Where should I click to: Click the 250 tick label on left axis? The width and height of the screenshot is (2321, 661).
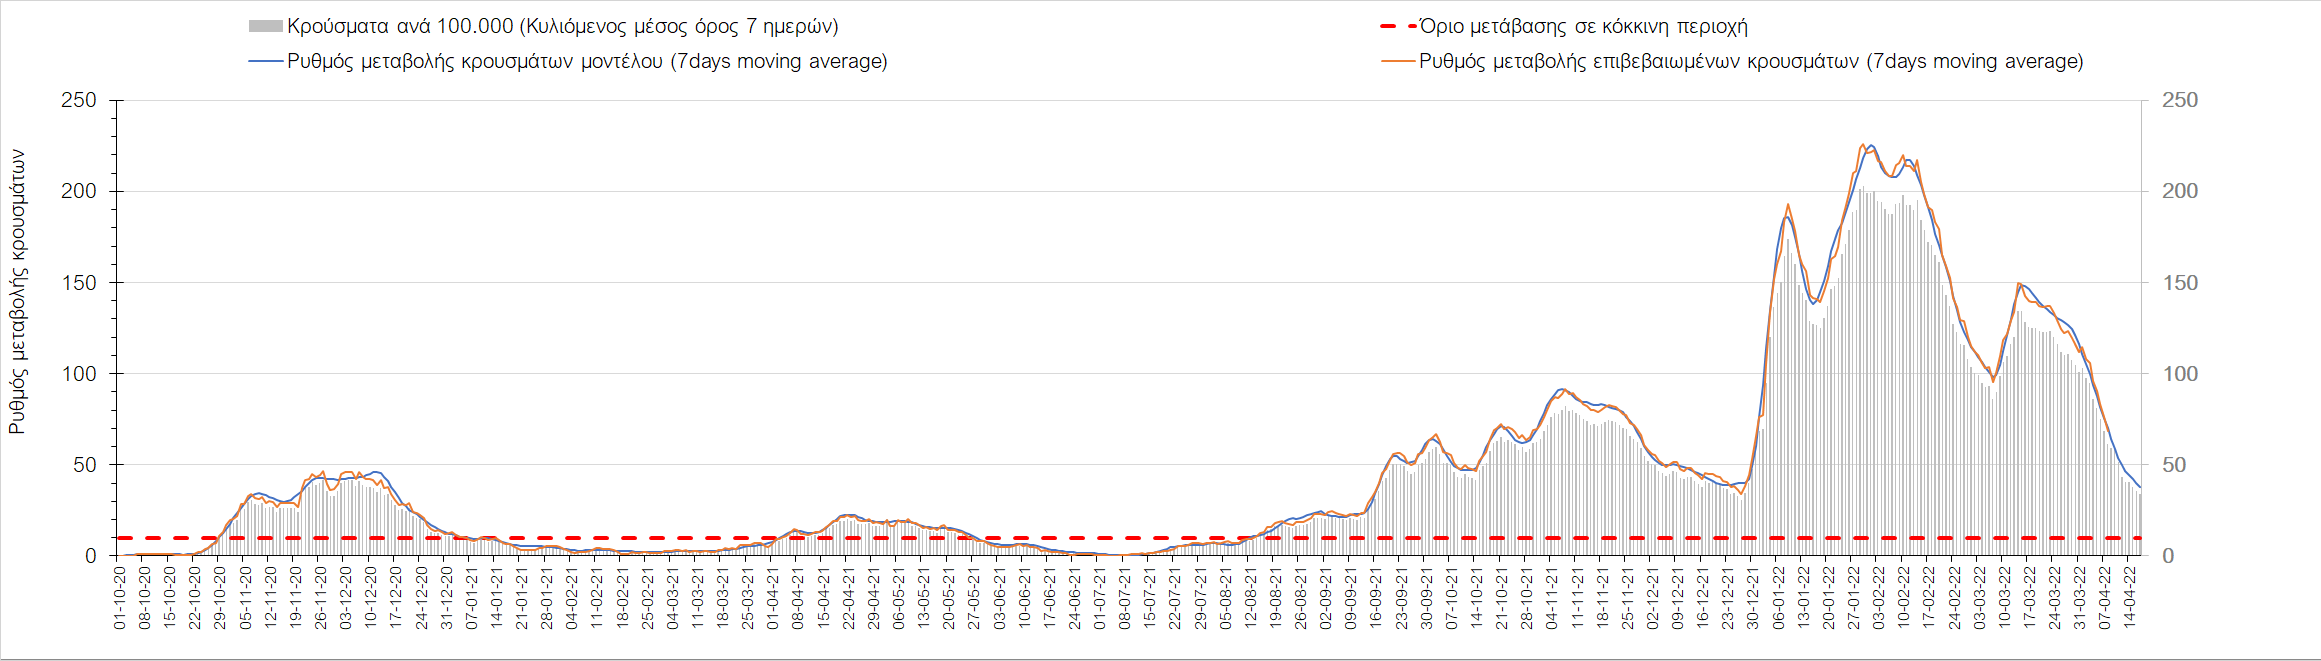point(78,100)
